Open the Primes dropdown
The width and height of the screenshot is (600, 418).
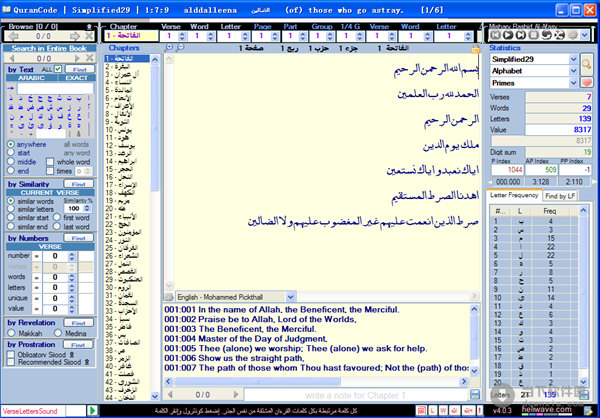(x=573, y=83)
